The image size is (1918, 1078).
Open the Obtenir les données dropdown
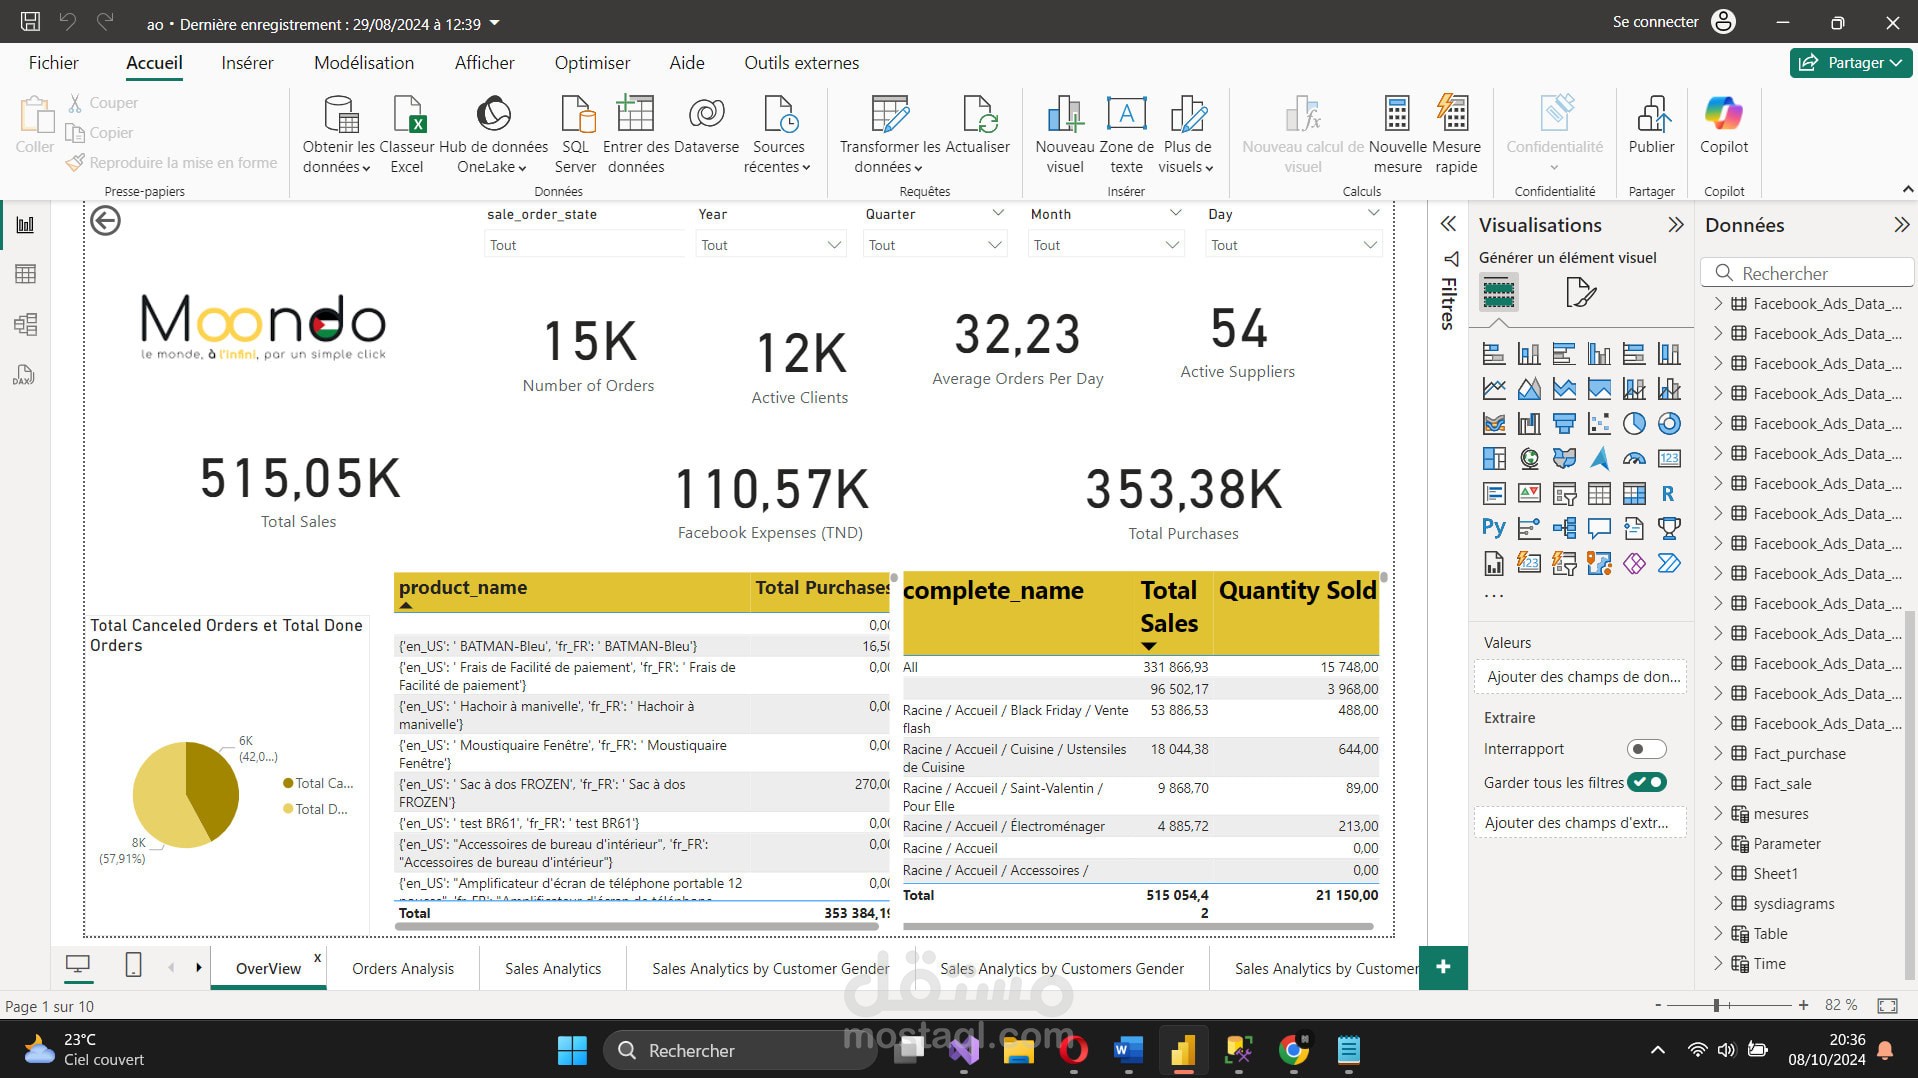338,157
